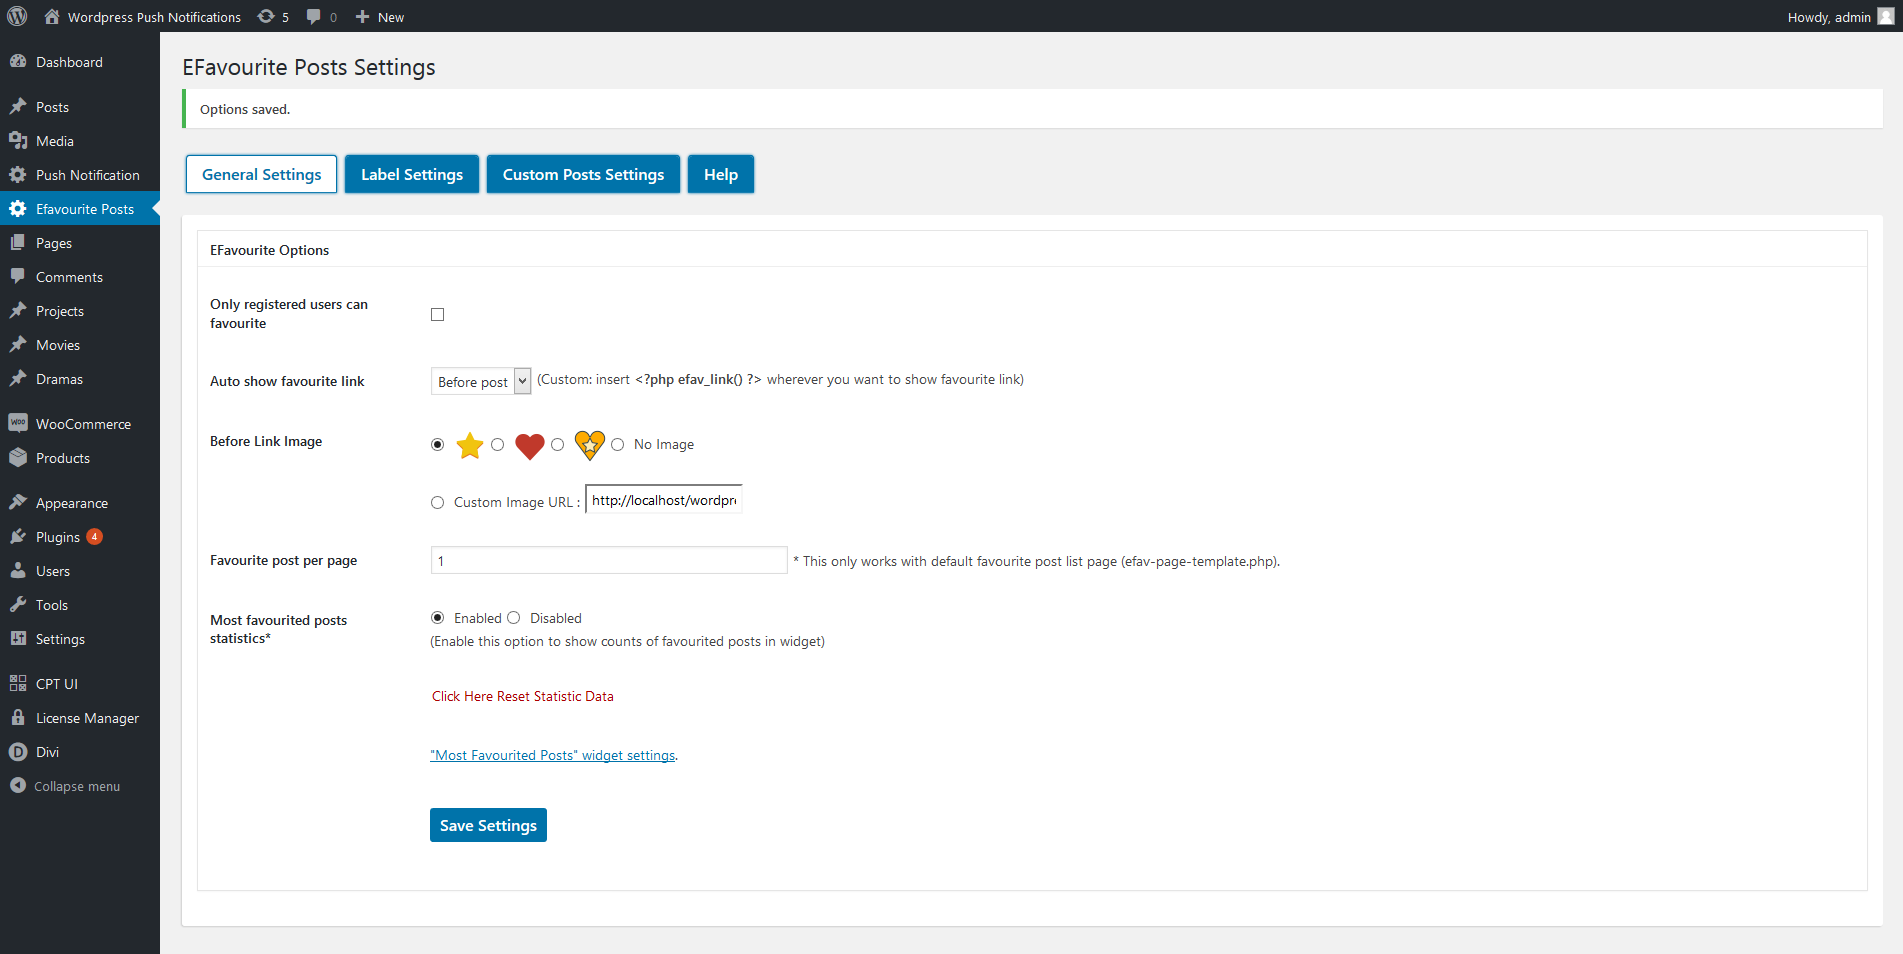
Task: Open the Plugins menu with 4 updates
Action: [x=80, y=536]
